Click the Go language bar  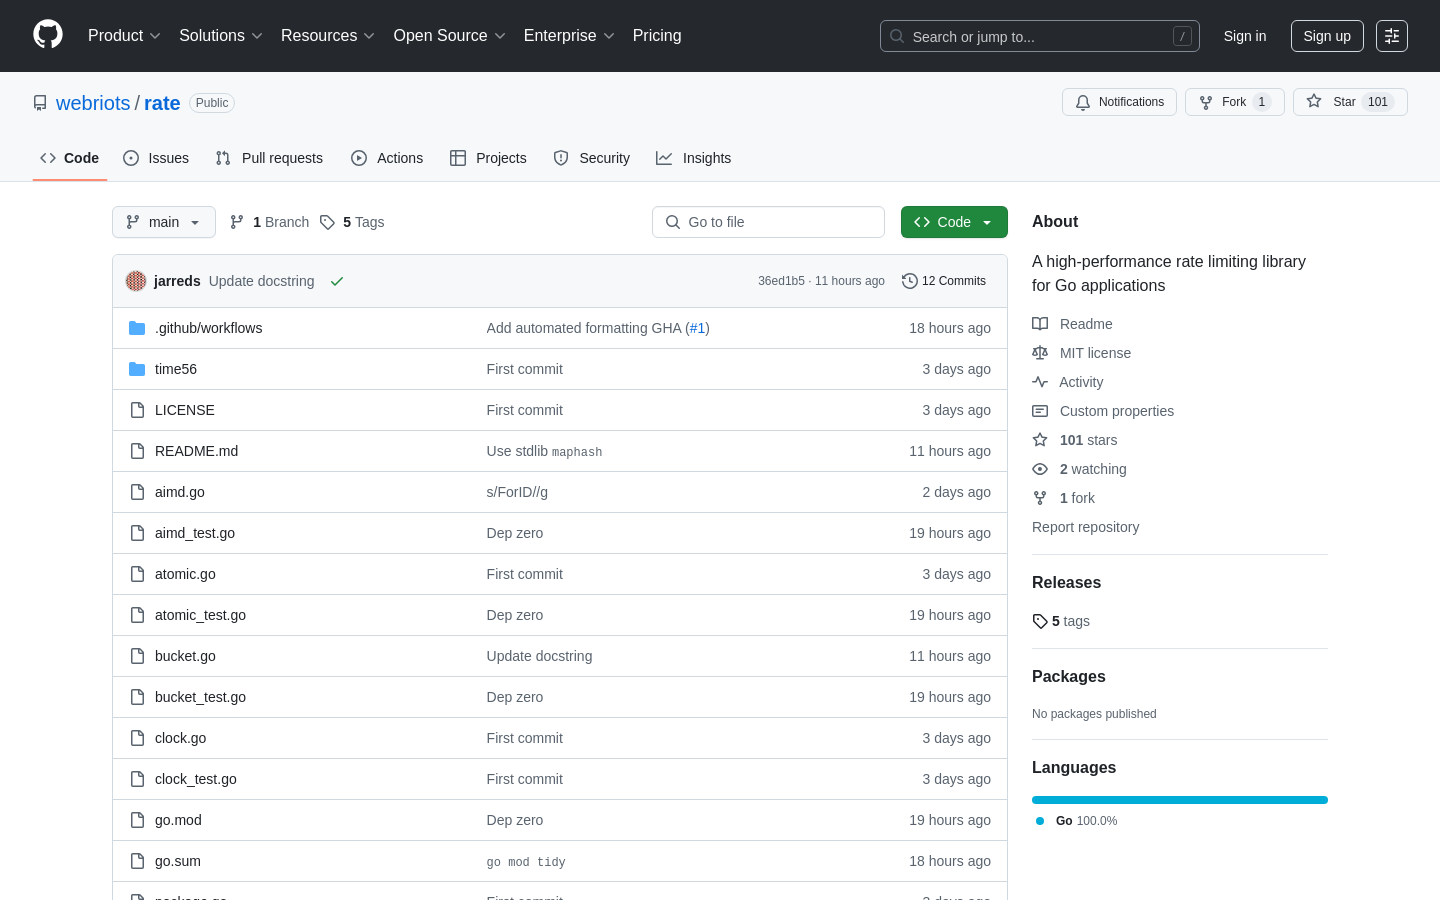(1180, 800)
